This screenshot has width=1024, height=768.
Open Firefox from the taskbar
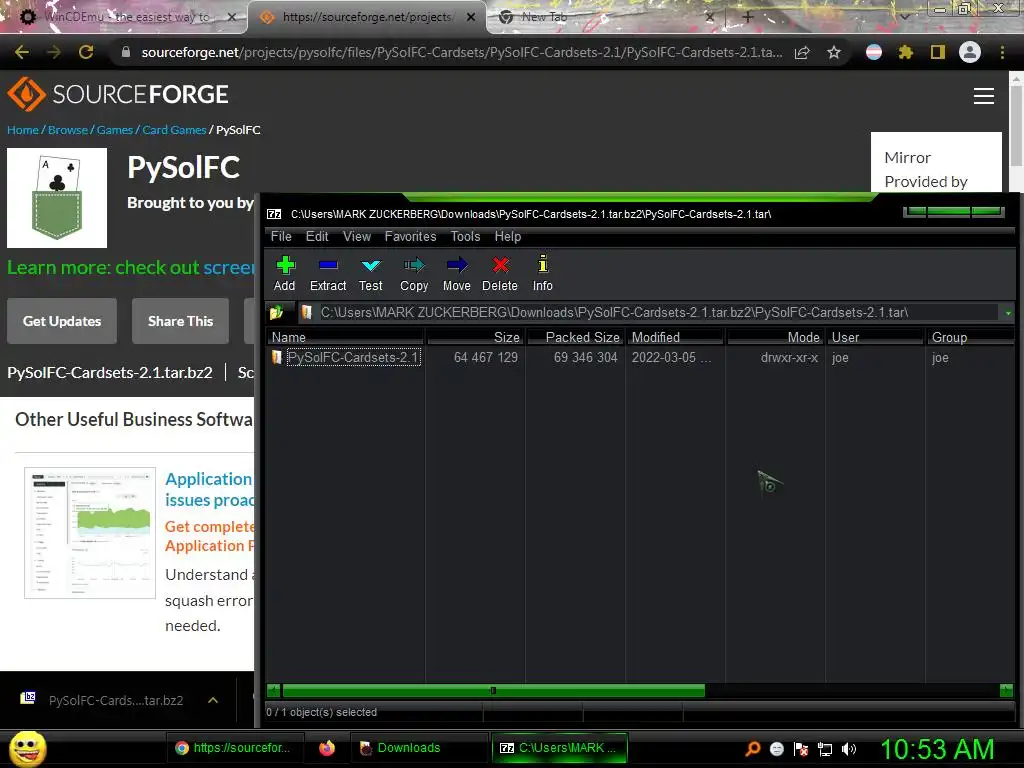coord(327,748)
